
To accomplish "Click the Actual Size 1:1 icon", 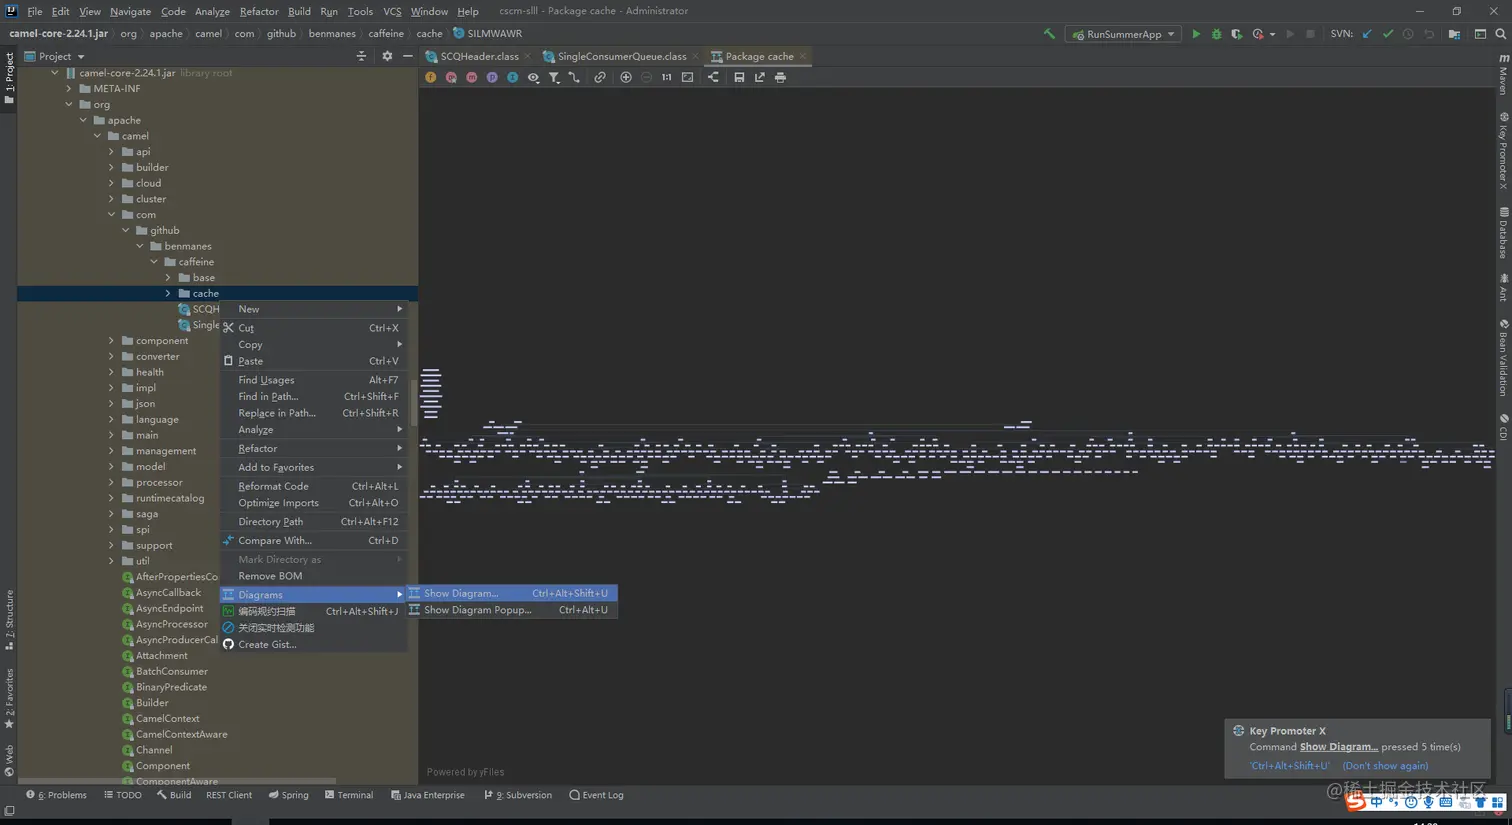I will click(x=666, y=77).
